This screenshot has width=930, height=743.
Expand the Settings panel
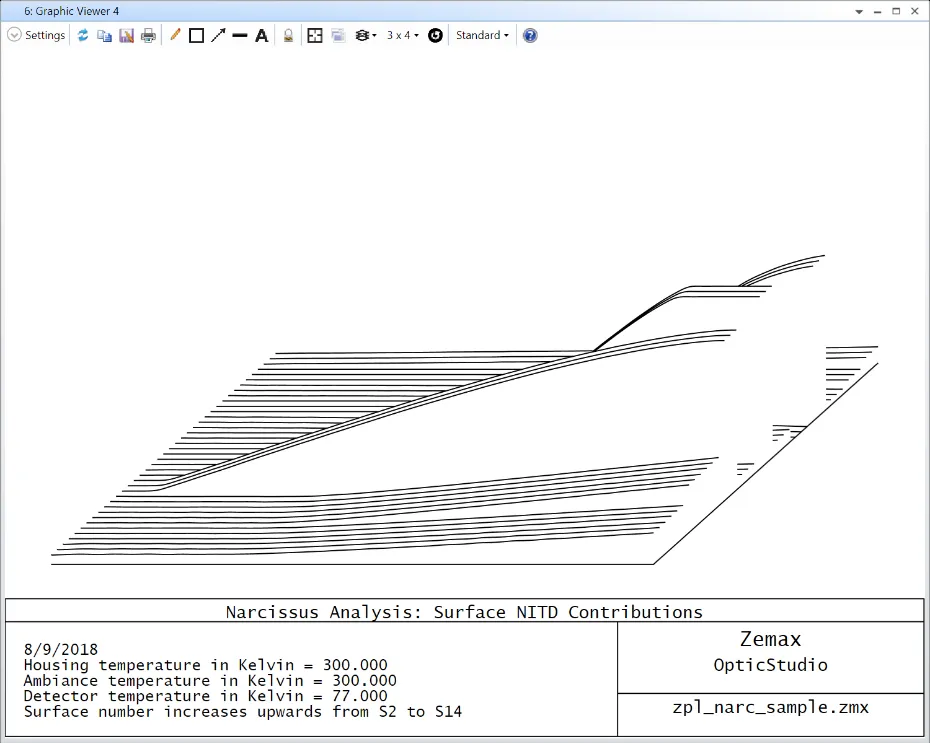pyautogui.click(x=36, y=35)
